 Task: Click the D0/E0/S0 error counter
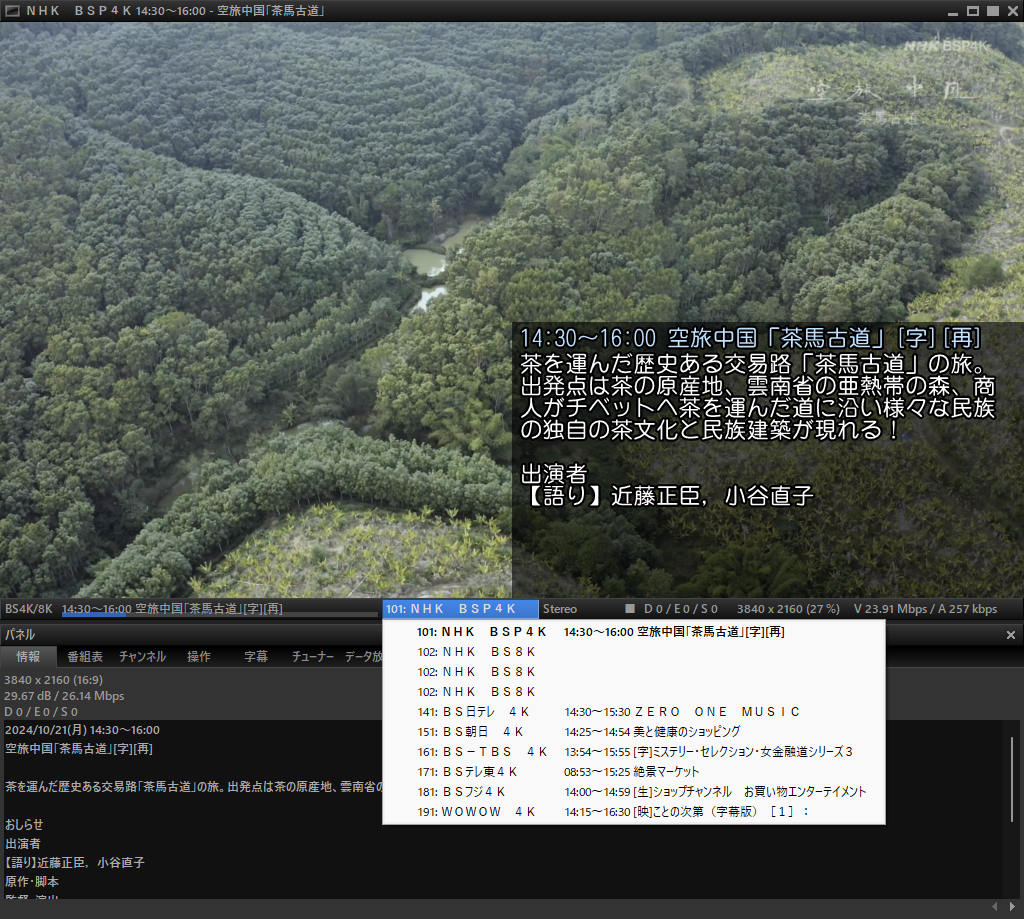(x=680, y=609)
